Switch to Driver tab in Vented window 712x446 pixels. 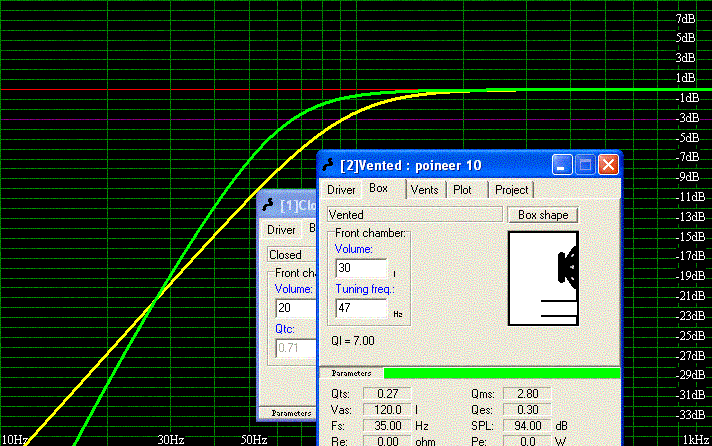341,190
